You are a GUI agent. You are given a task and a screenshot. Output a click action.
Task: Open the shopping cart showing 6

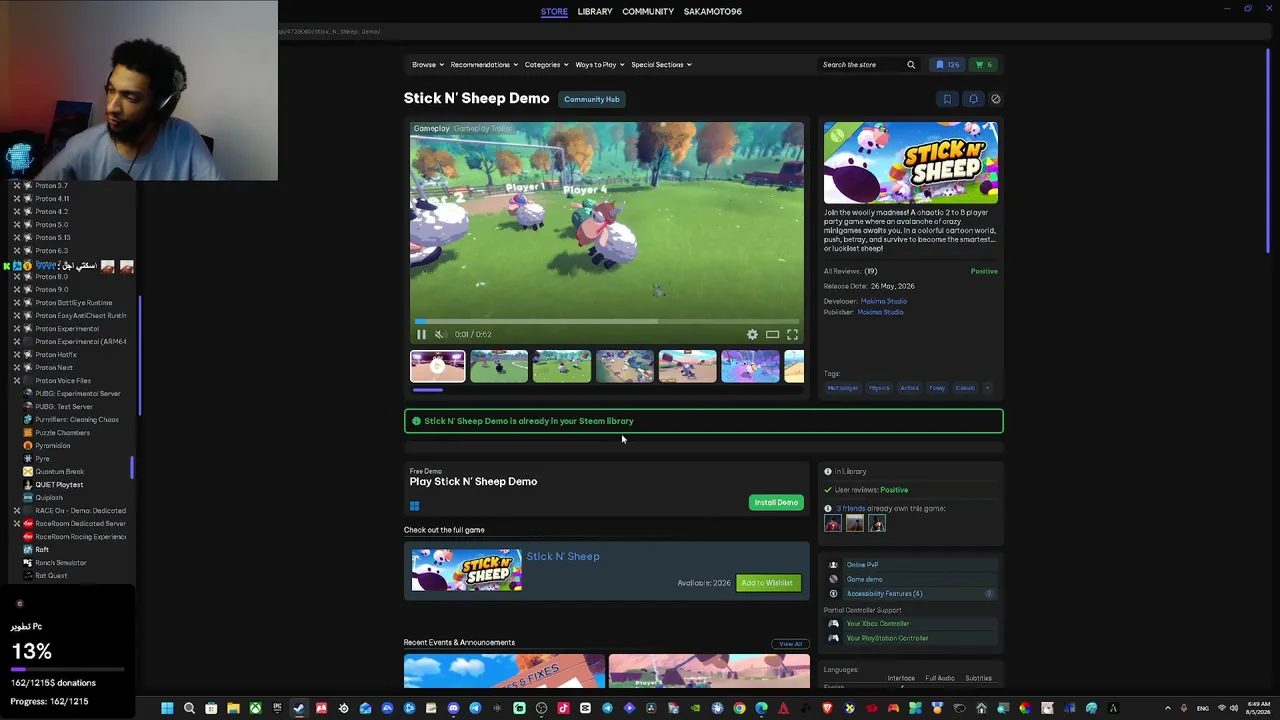tap(984, 65)
